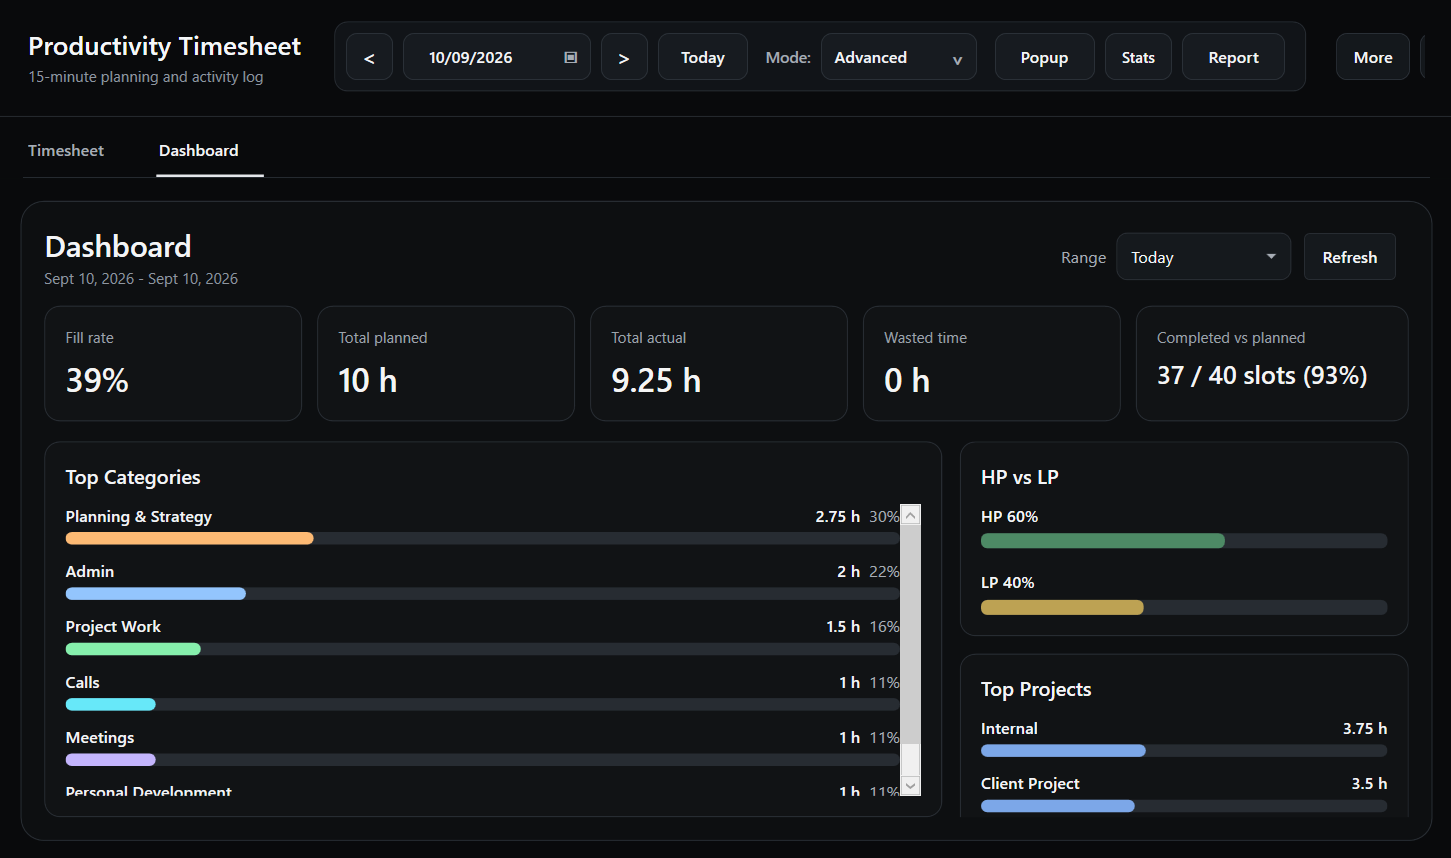Open calendar picker icon in date field

tap(571, 57)
